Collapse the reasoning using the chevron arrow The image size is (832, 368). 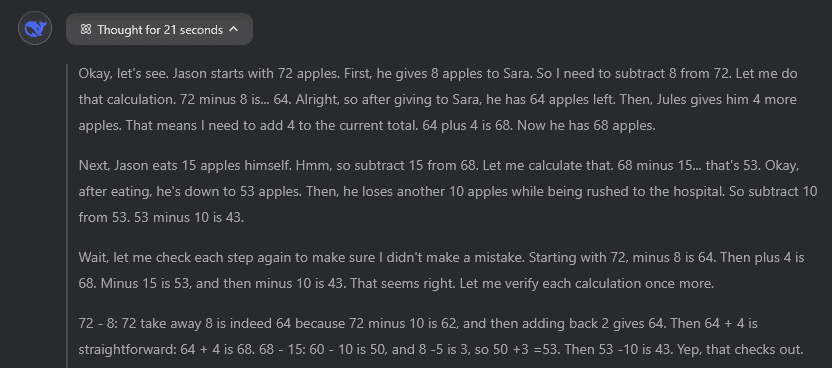[233, 29]
